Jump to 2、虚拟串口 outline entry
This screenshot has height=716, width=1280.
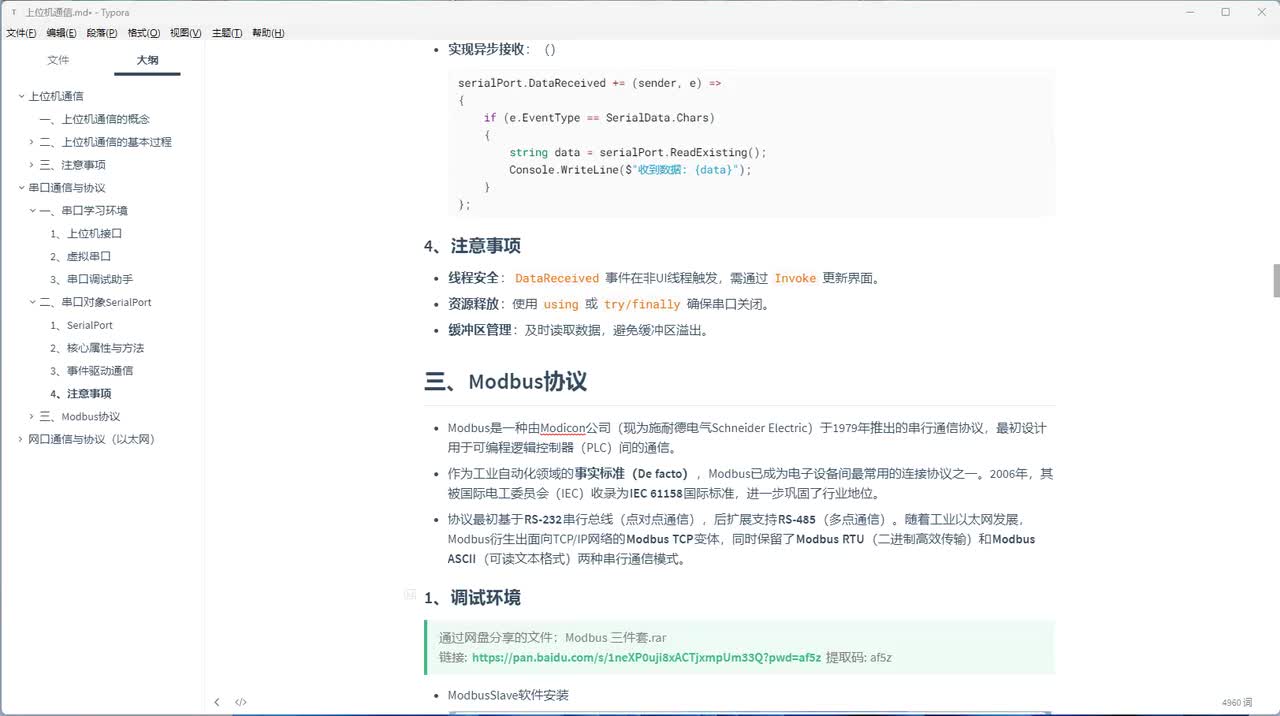pos(80,256)
